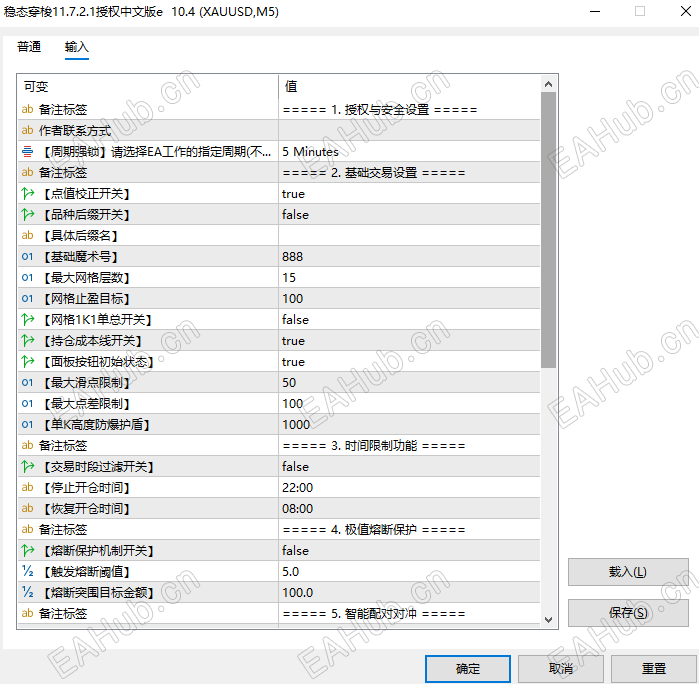Click the bool icon beside 【品种后缀开关】

tap(28, 214)
